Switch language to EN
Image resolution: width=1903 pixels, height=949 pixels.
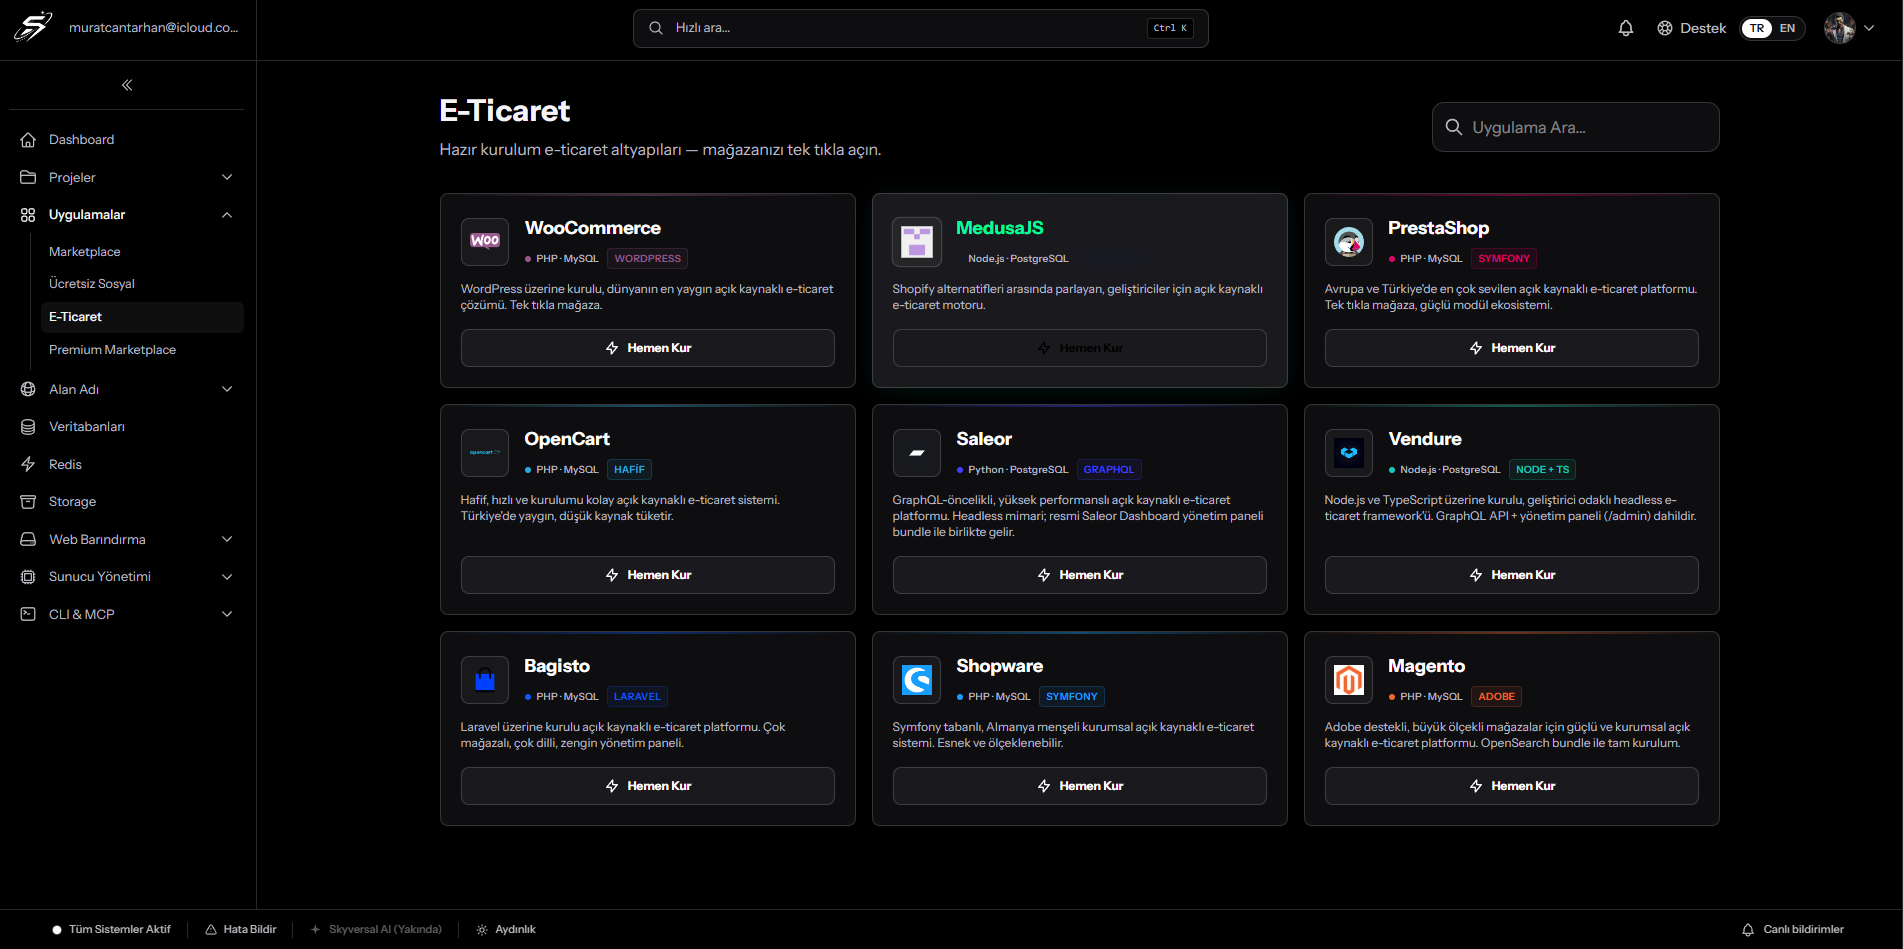click(1787, 28)
